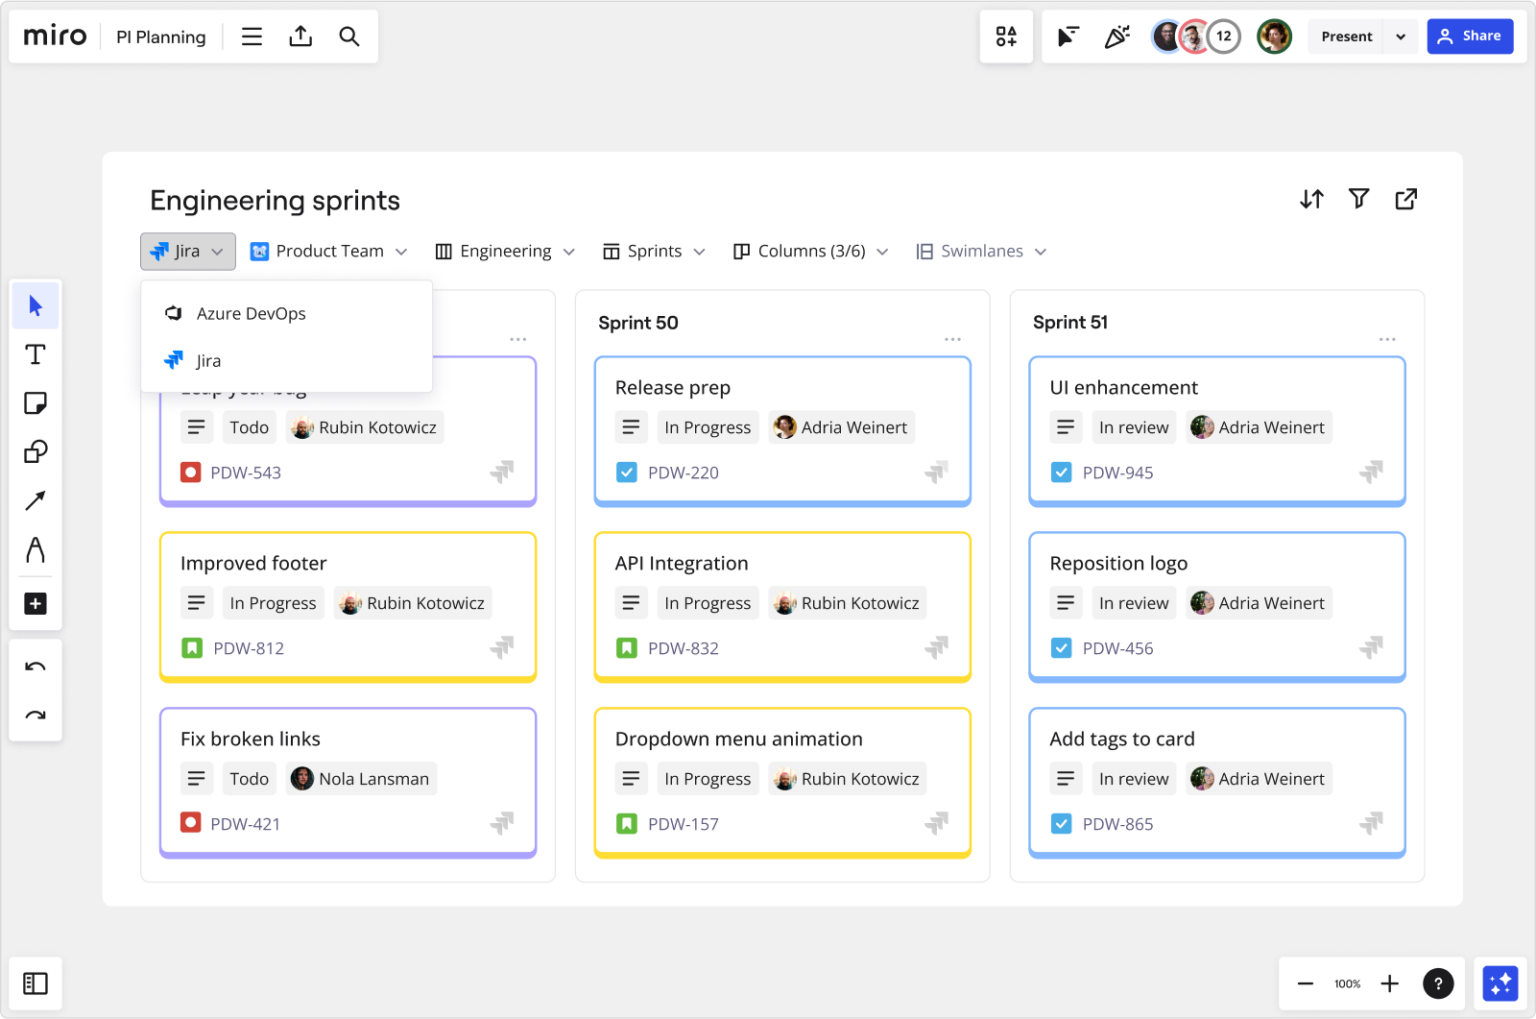
Task: Toggle the bottom-left panel sidebar
Action: coord(35,983)
